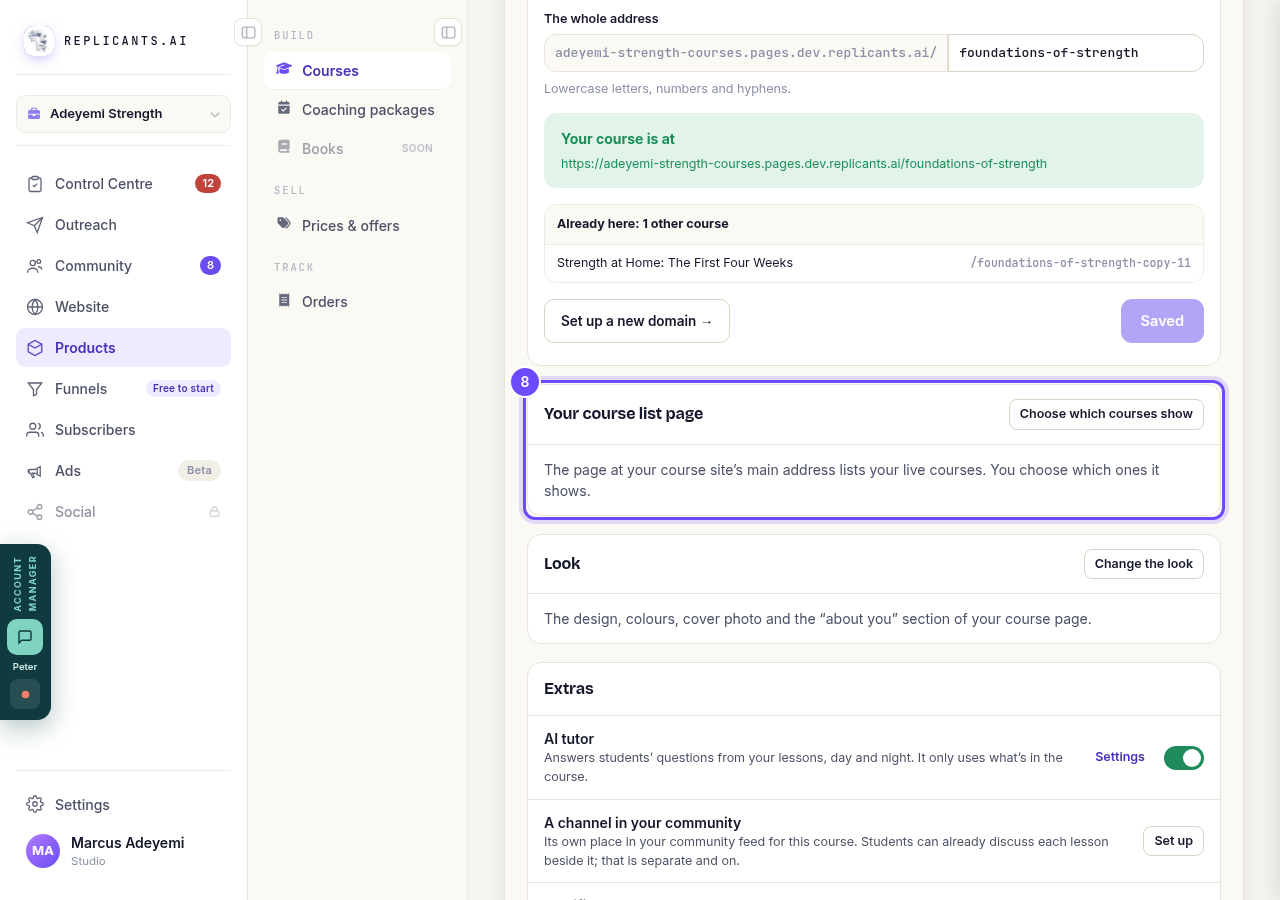This screenshot has height=900, width=1280.
Task: Navigate to Website section
Action: coord(123,307)
